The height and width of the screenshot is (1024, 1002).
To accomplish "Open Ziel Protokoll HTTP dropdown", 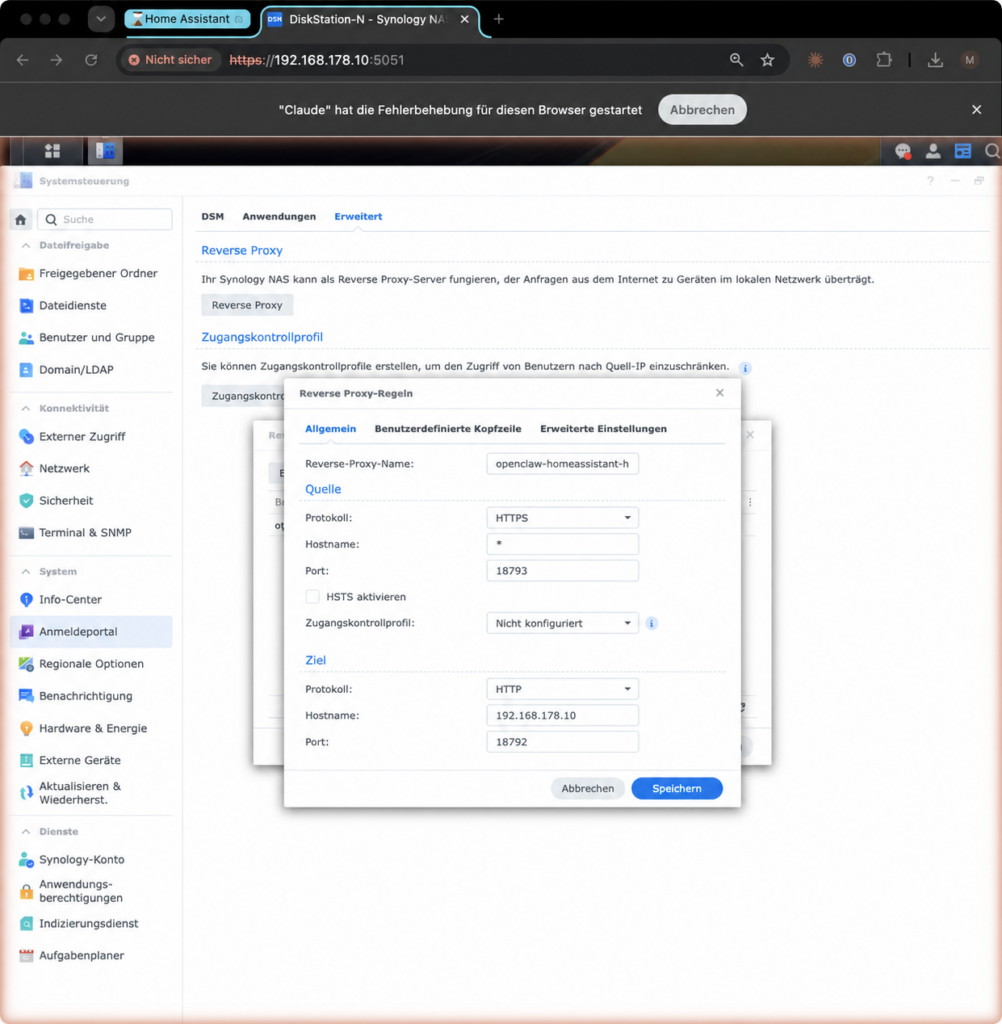I will pos(562,689).
